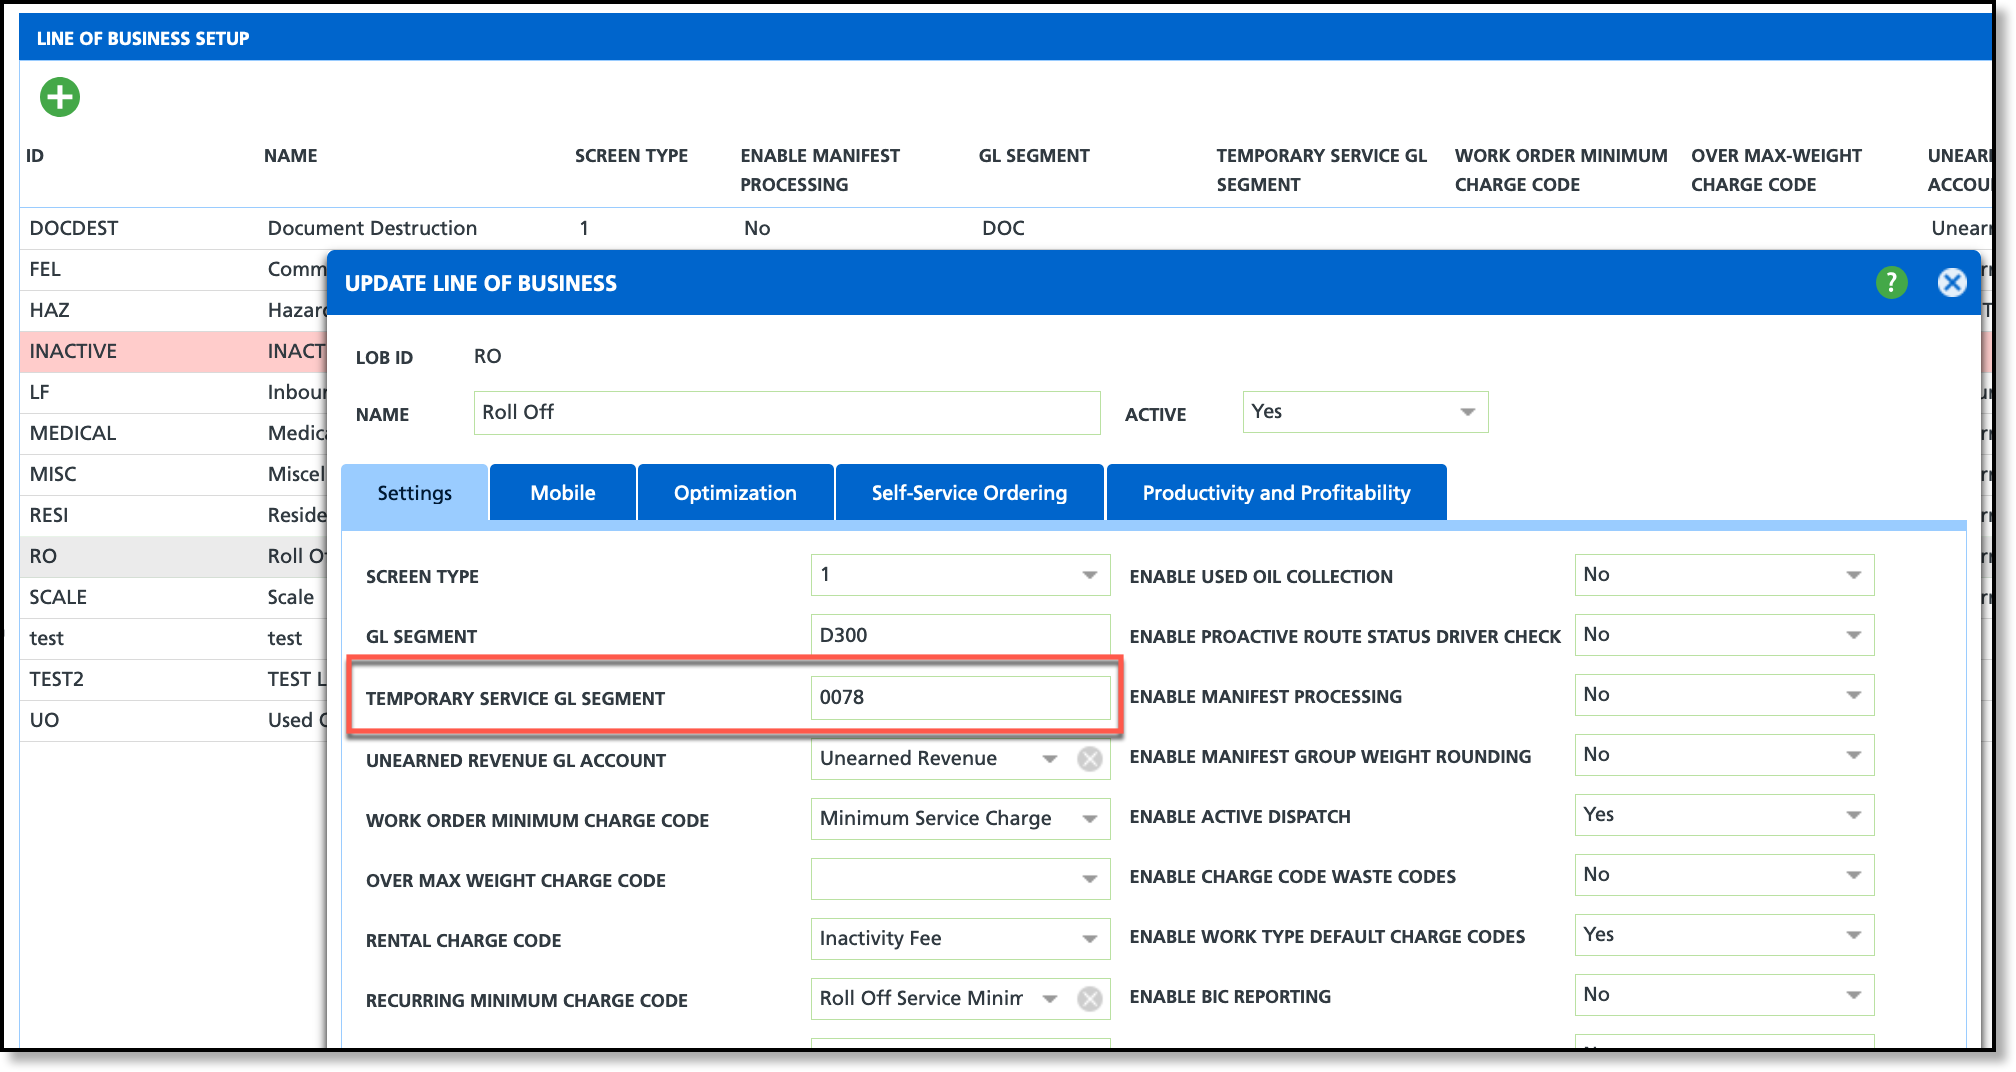Open the Enable Active Dispatch dropdown

[1724, 815]
